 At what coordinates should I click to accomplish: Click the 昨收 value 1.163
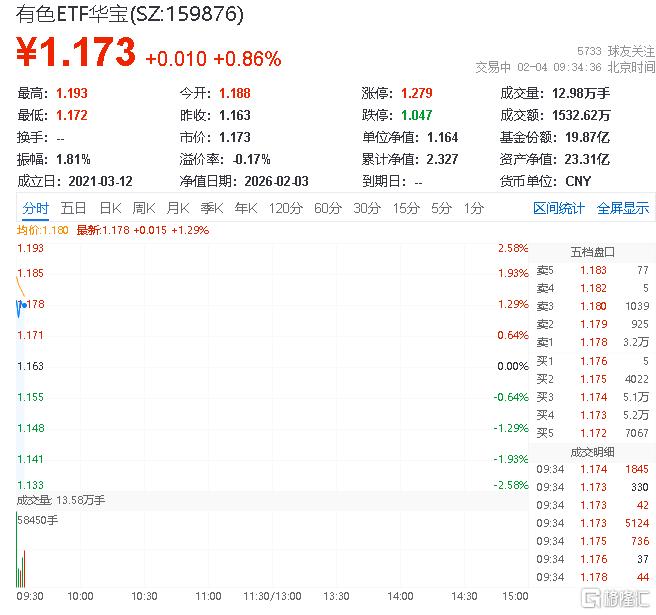(x=235, y=115)
